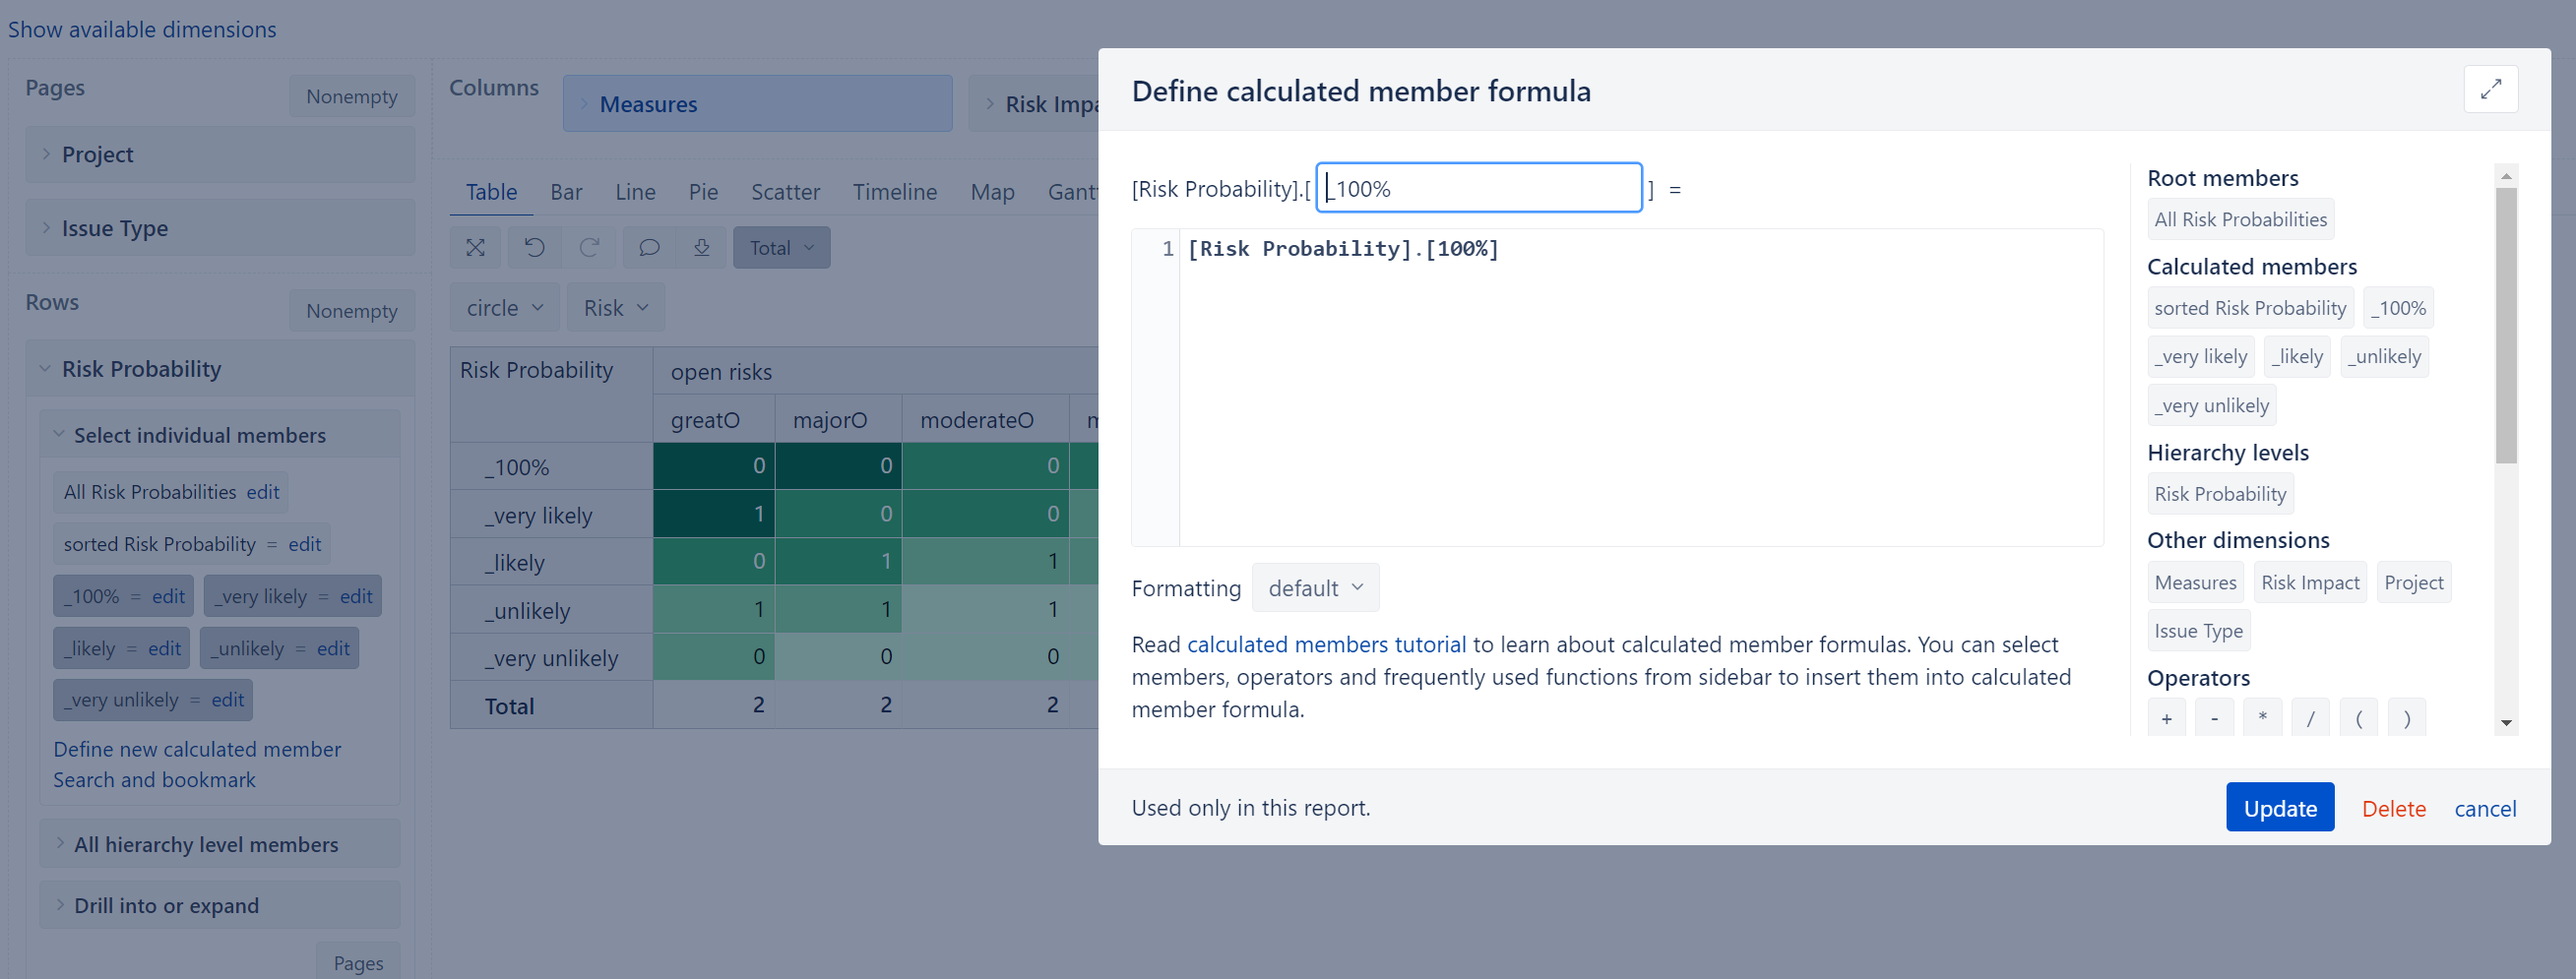Insert Risk Impact dimension from sidebar
Screen dimensions: 2576x979
[2309, 582]
